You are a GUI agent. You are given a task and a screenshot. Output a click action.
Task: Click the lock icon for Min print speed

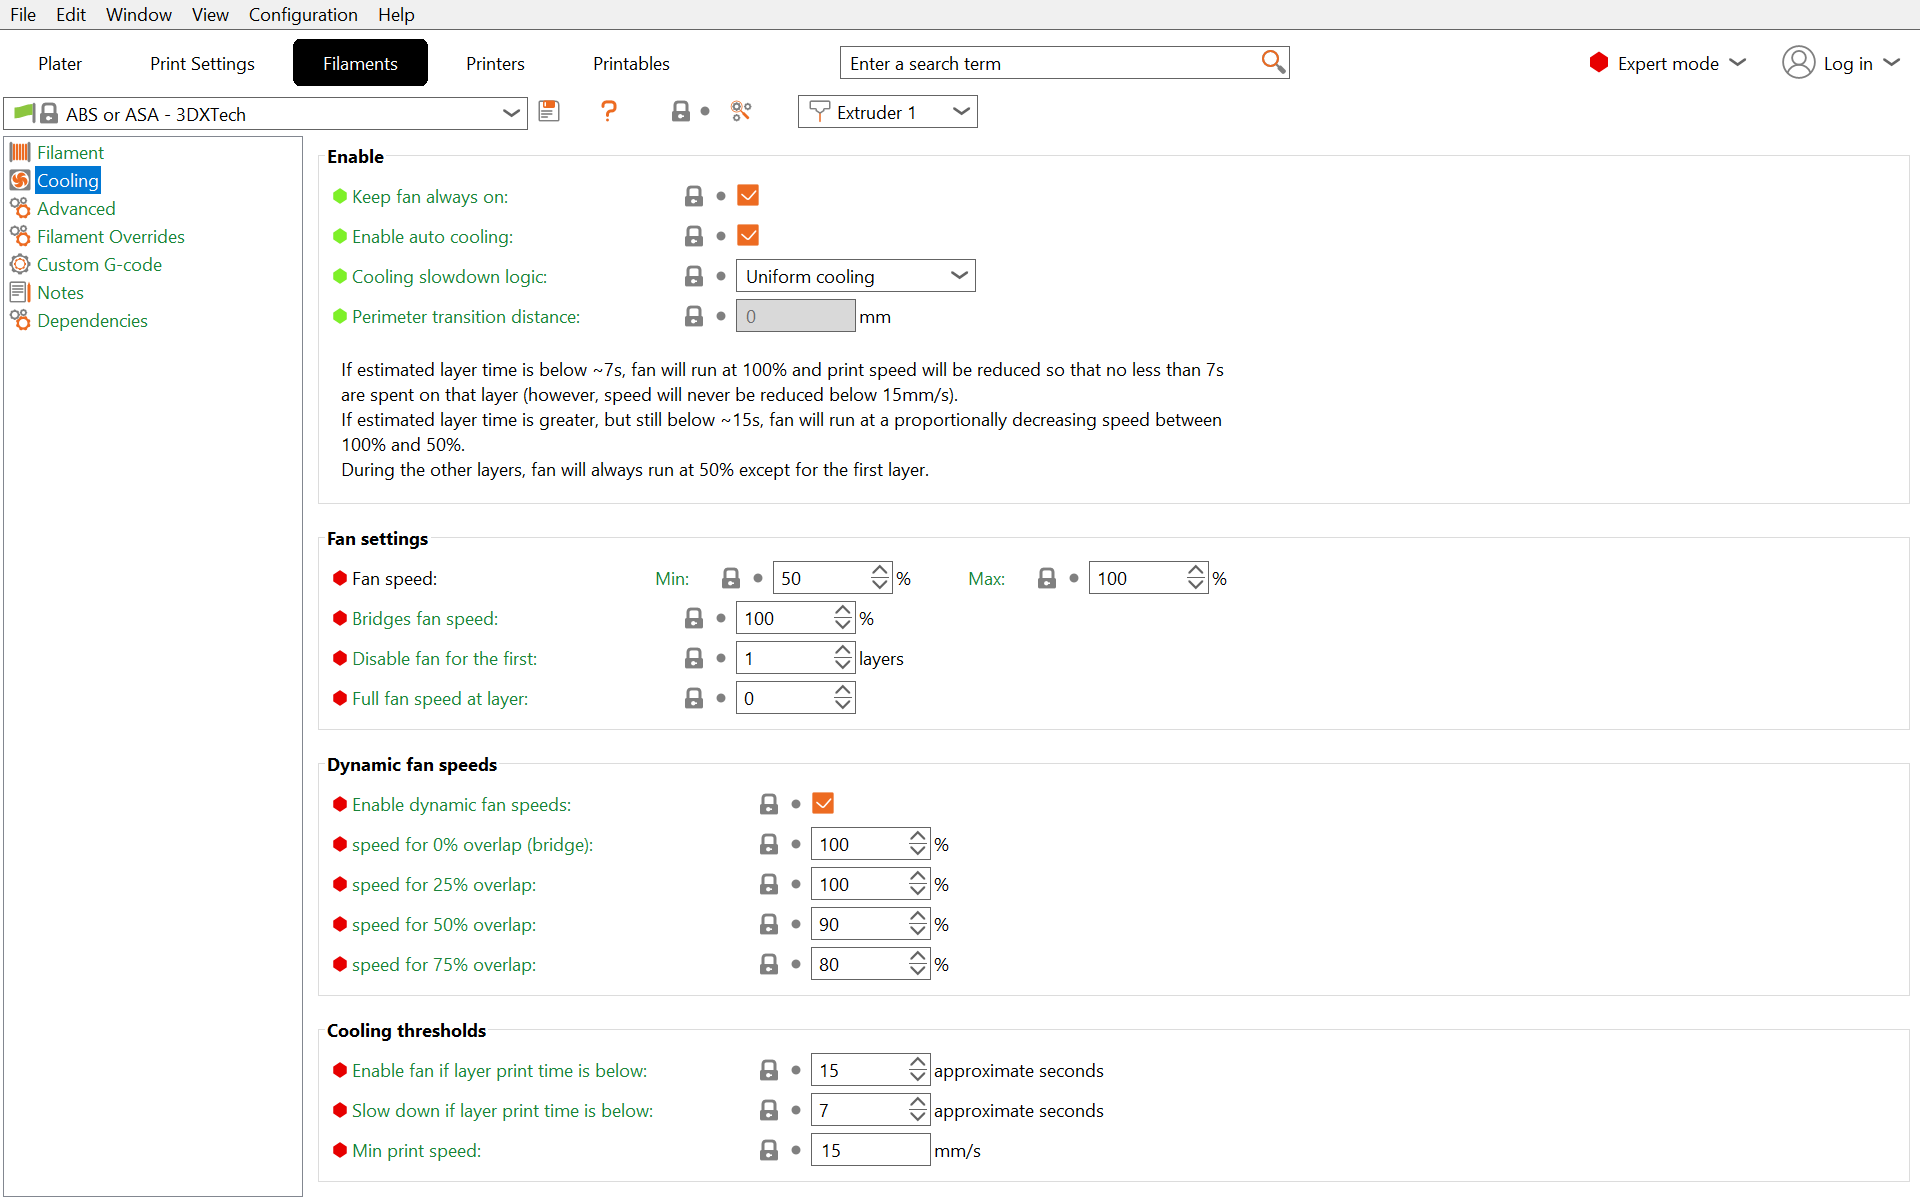point(769,1150)
